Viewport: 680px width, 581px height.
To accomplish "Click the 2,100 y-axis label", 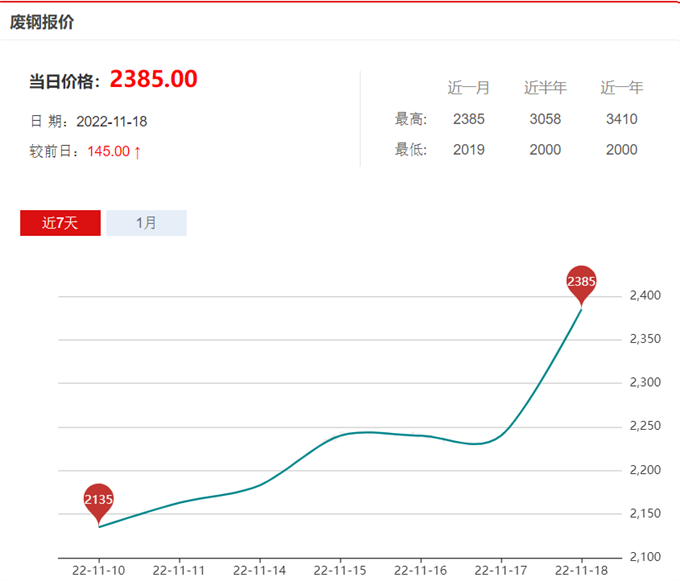I will click(645, 557).
